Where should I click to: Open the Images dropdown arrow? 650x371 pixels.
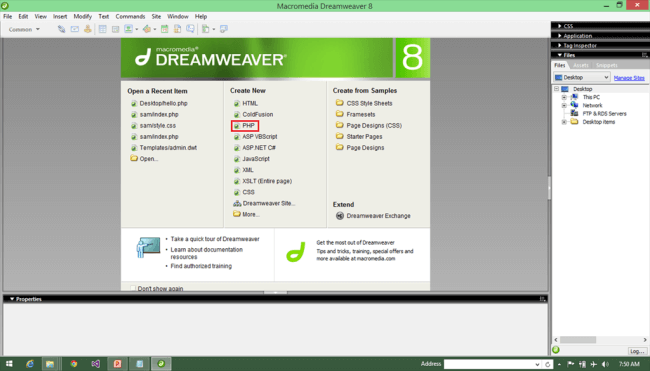(136, 29)
